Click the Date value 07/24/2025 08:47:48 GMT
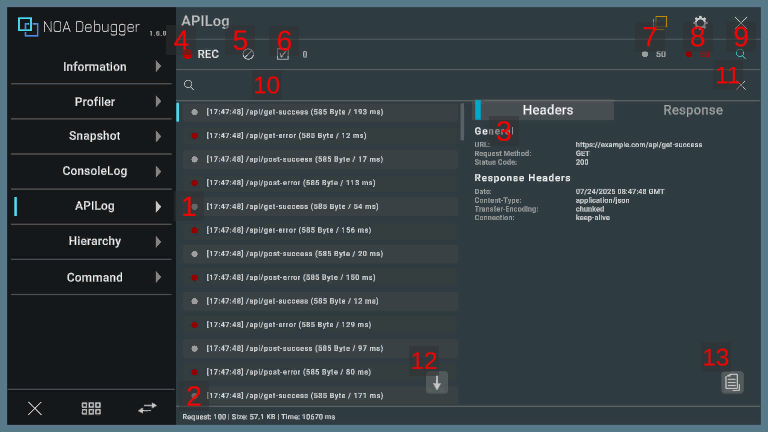This screenshot has width=768, height=432. [x=620, y=192]
